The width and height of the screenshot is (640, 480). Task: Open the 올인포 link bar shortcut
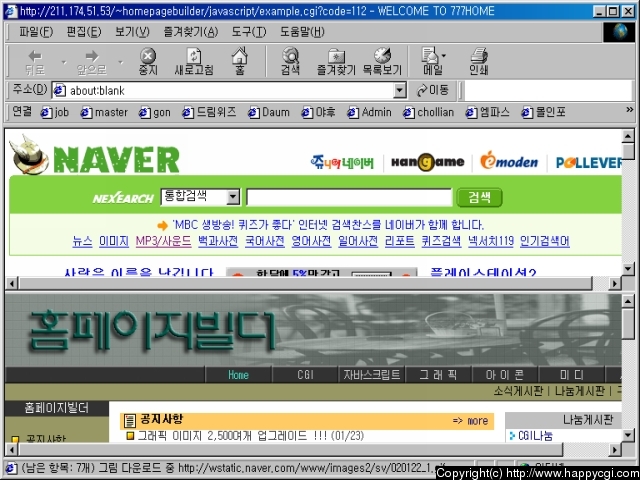[x=544, y=112]
